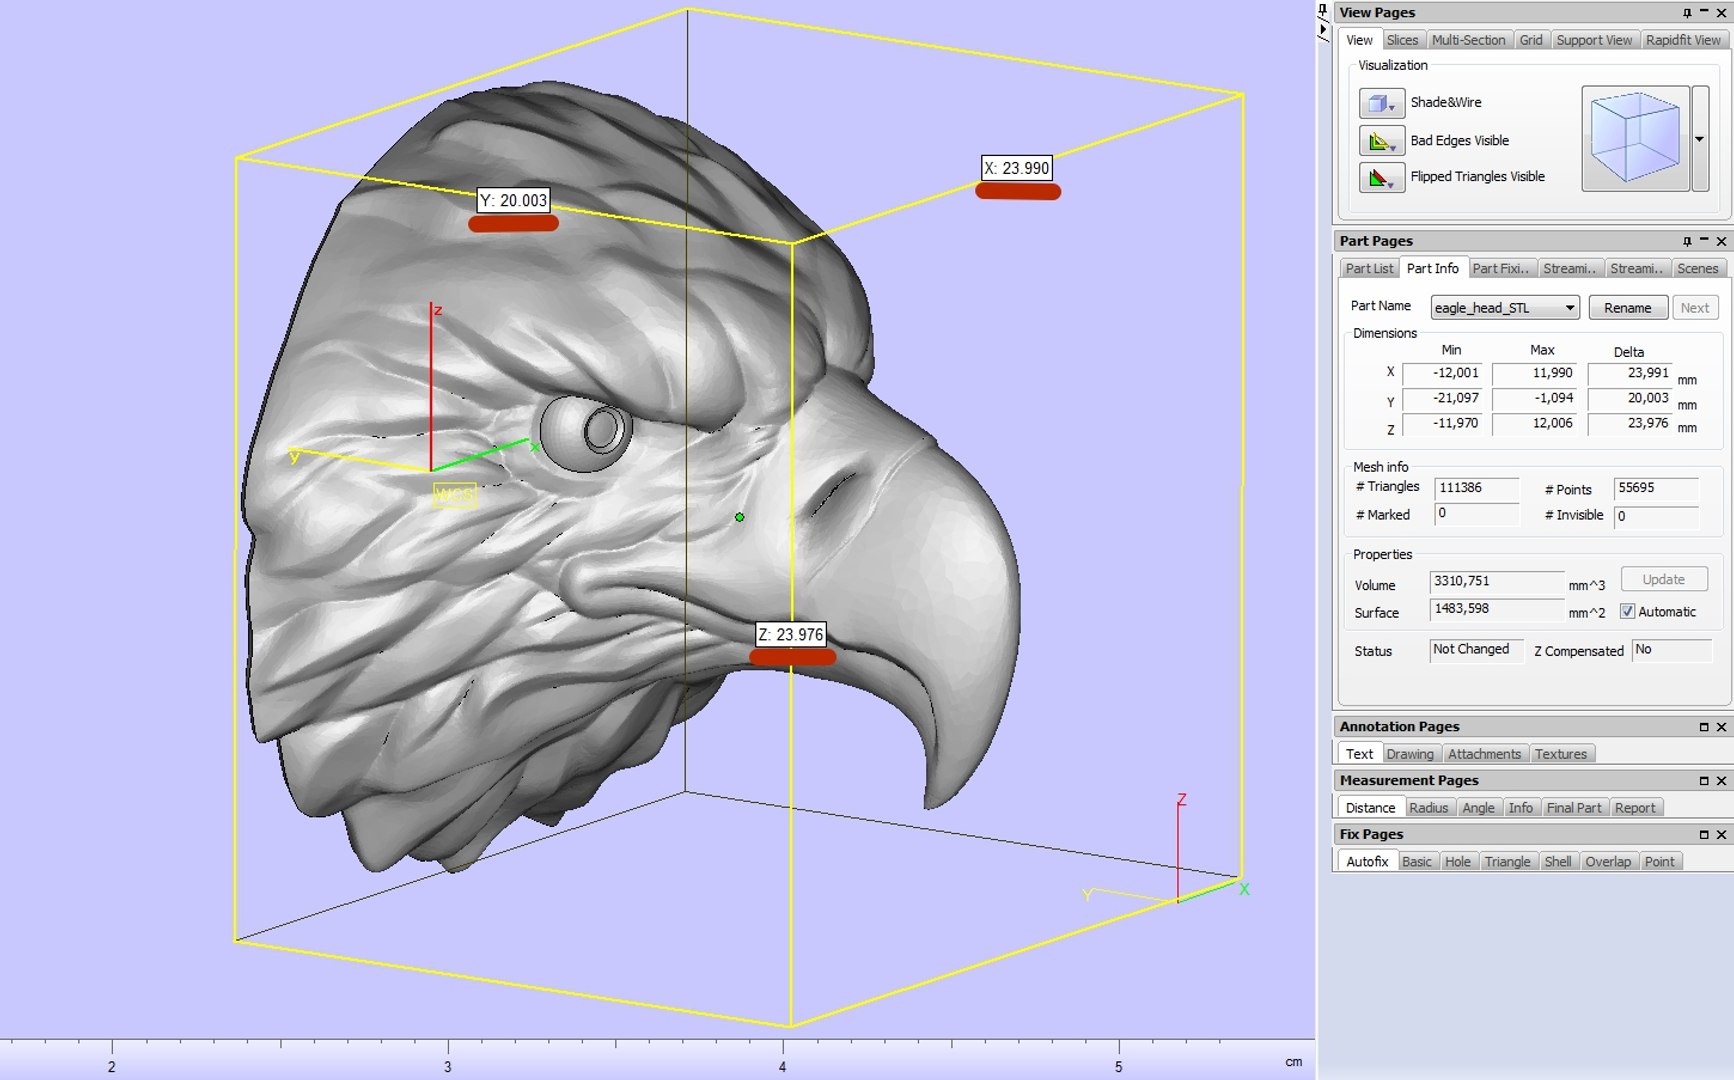
Task: Maximize the Annotation Pages panel
Action: coord(1704,727)
